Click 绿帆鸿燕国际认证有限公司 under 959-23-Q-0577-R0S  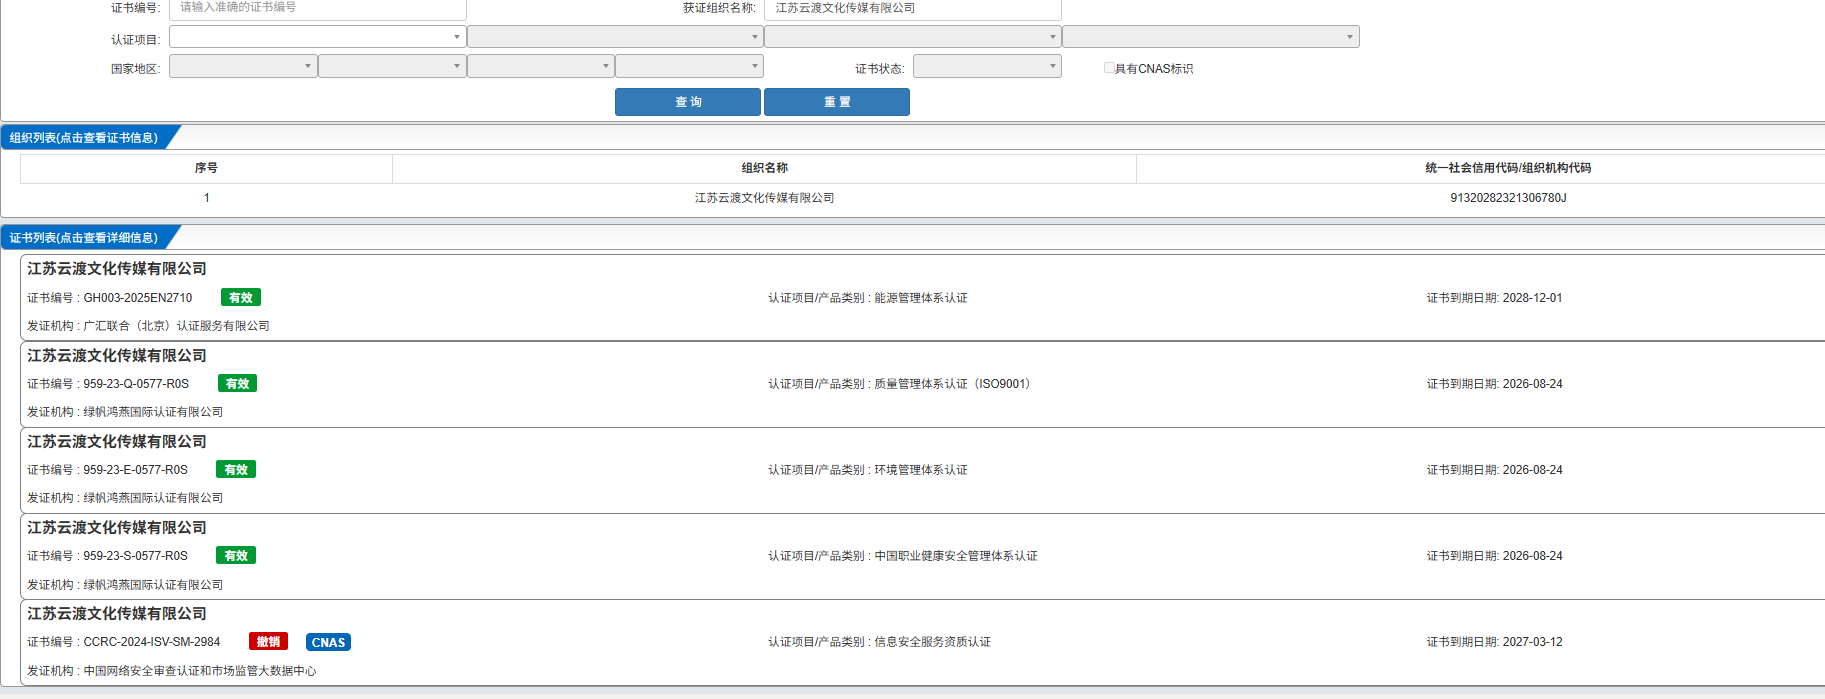[153, 412]
